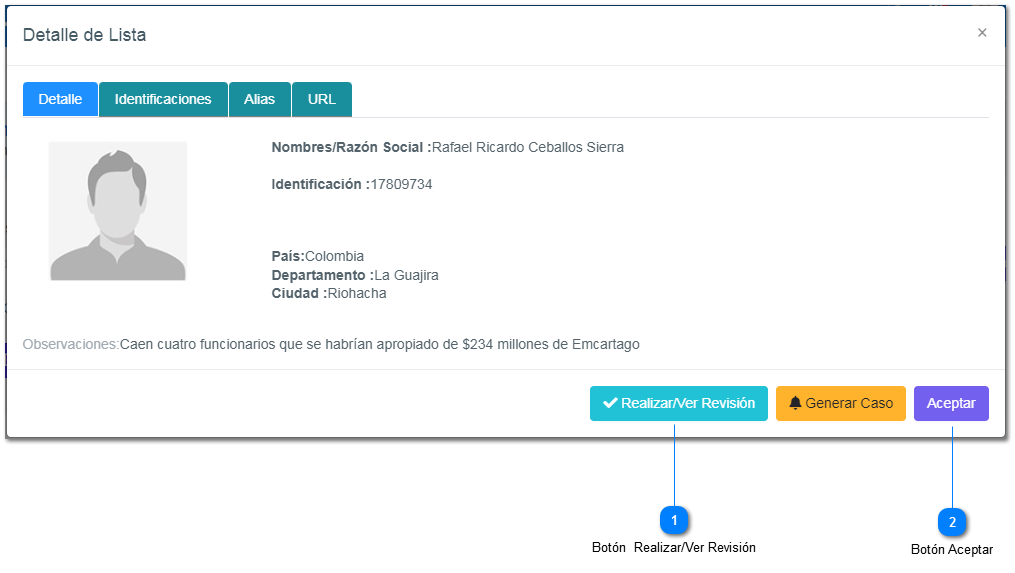Click the País value Colombia
Screen dimensions: 1015x573
[x=334, y=256]
